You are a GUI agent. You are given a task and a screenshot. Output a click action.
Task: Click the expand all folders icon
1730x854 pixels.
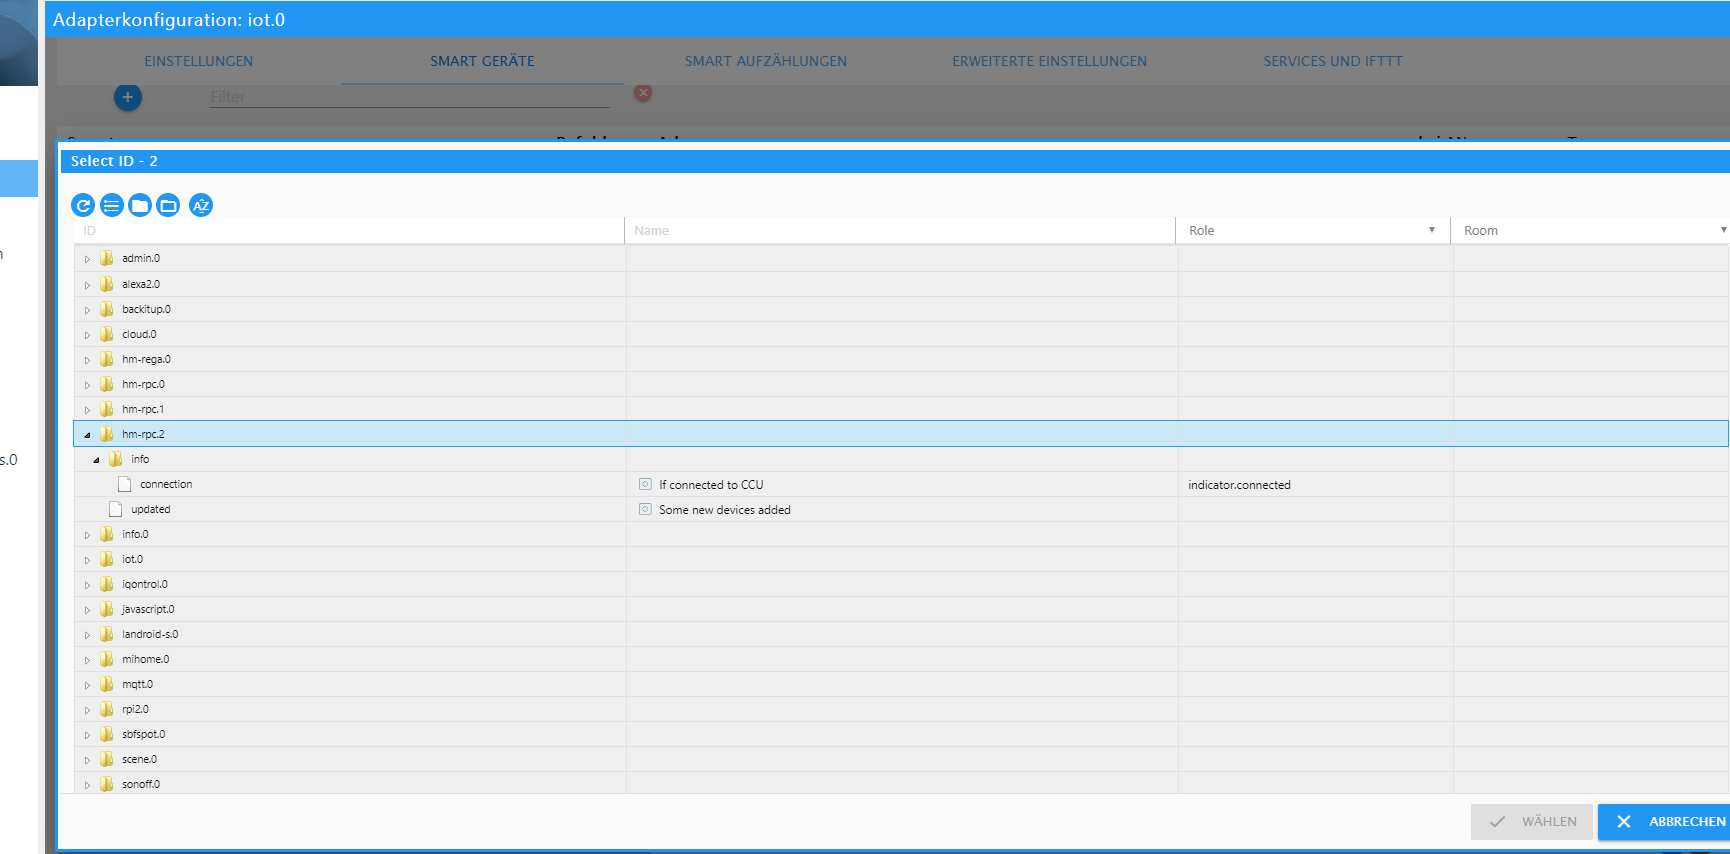[x=168, y=206]
